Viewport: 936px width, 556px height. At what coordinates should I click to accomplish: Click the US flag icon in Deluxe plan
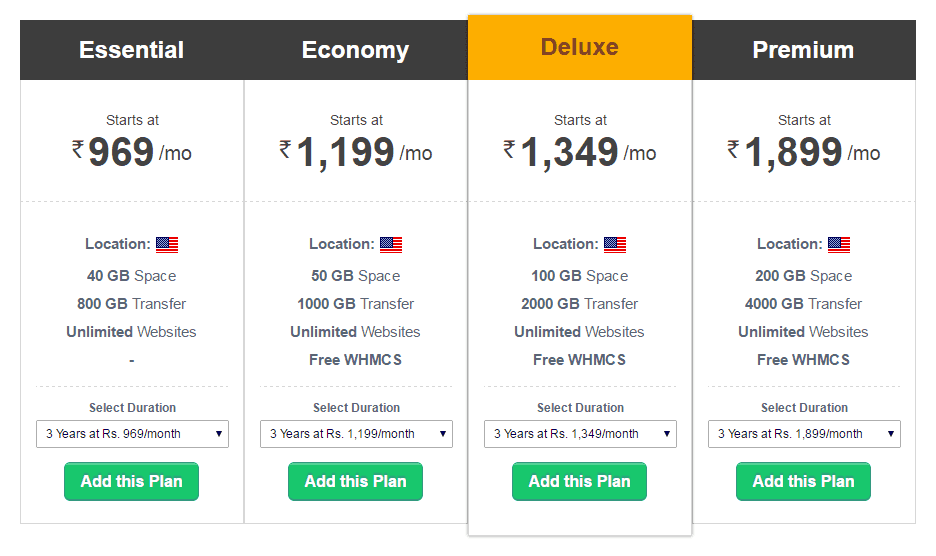coord(615,244)
